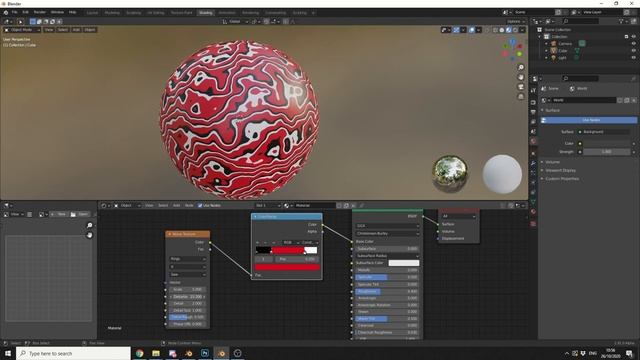
Task: Open the Output properties tab icon
Action: pos(533,112)
